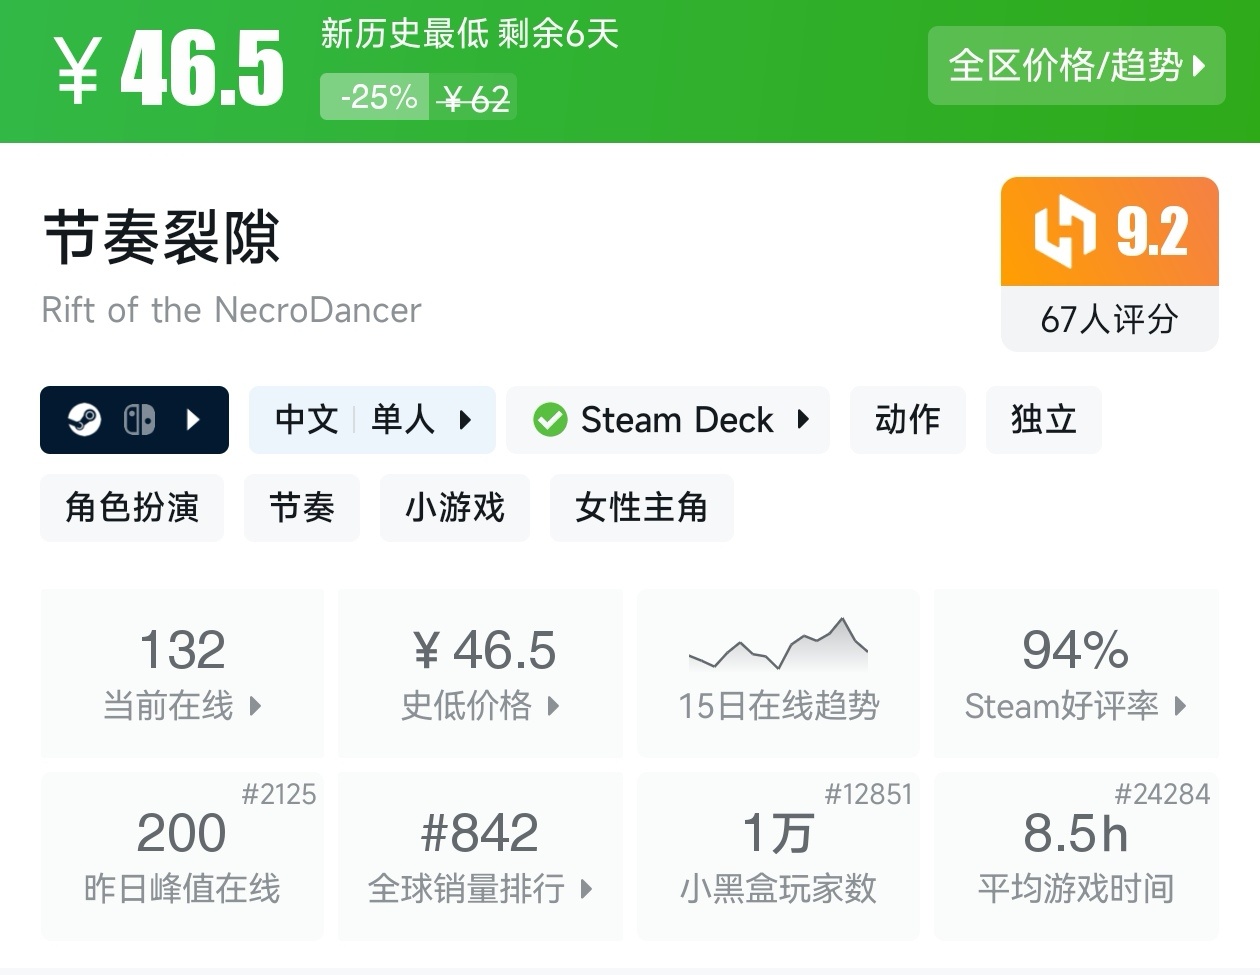Expand the 中文 单人 language details arrow

[465, 420]
